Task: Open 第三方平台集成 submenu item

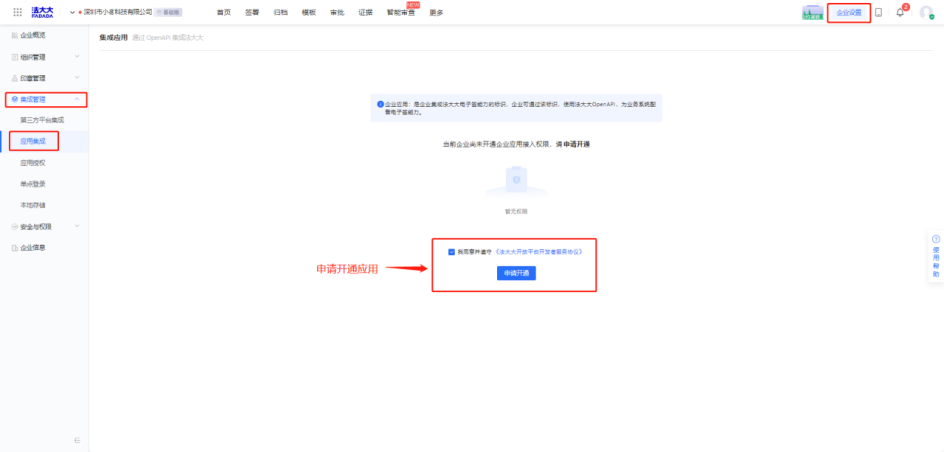Action: point(44,120)
